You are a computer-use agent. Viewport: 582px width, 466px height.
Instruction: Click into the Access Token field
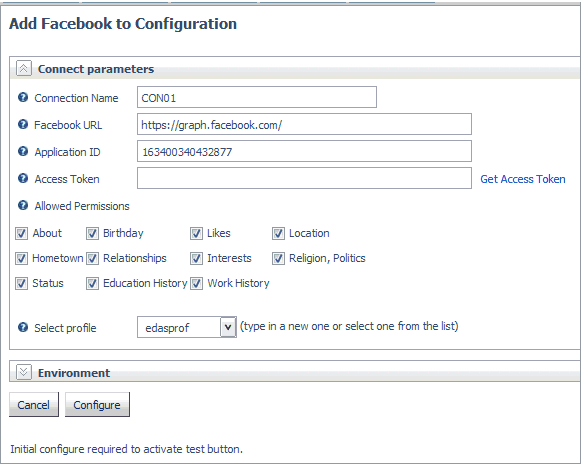[x=304, y=178]
